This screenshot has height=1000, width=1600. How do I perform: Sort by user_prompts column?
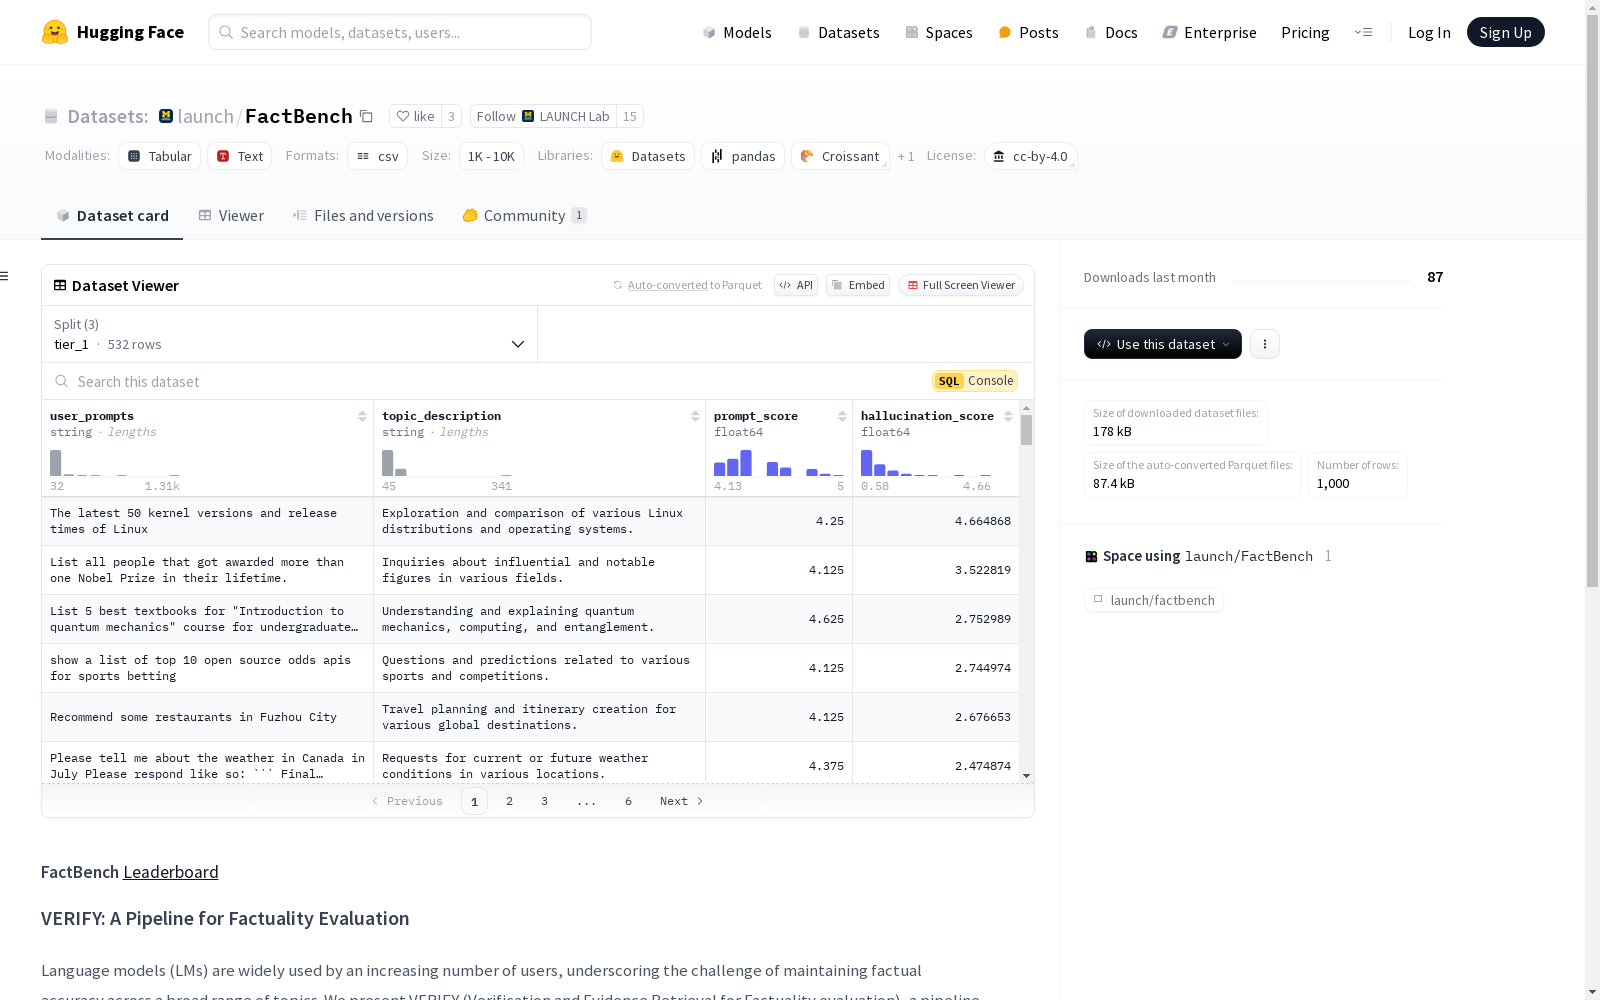(362, 416)
